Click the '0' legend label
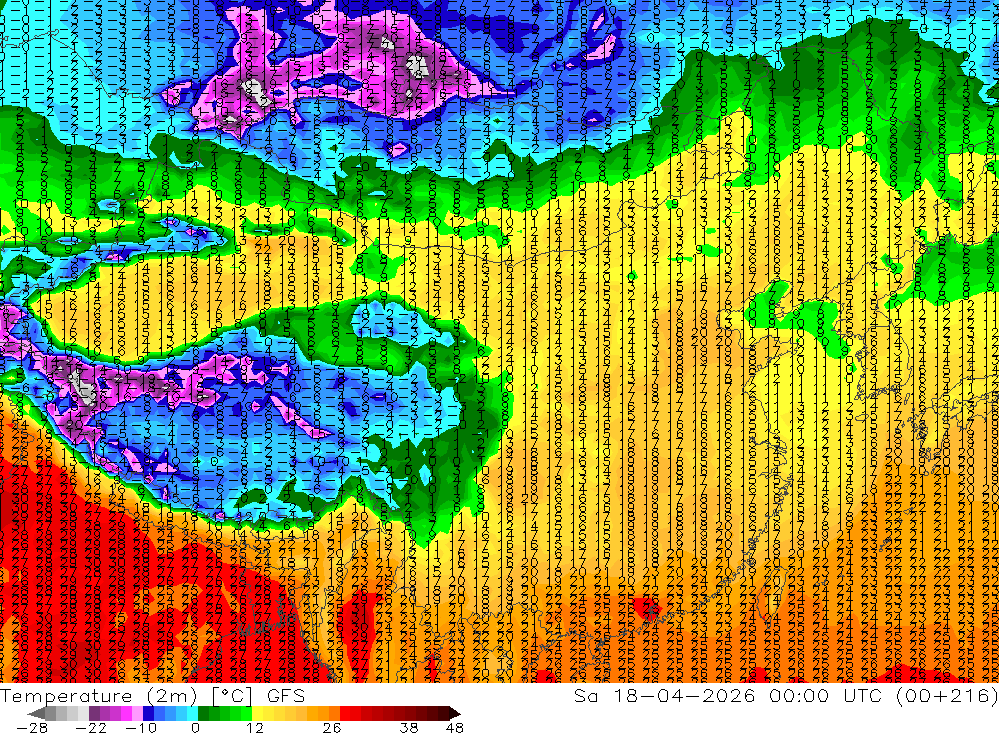This screenshot has width=1000, height=733. click(195, 728)
